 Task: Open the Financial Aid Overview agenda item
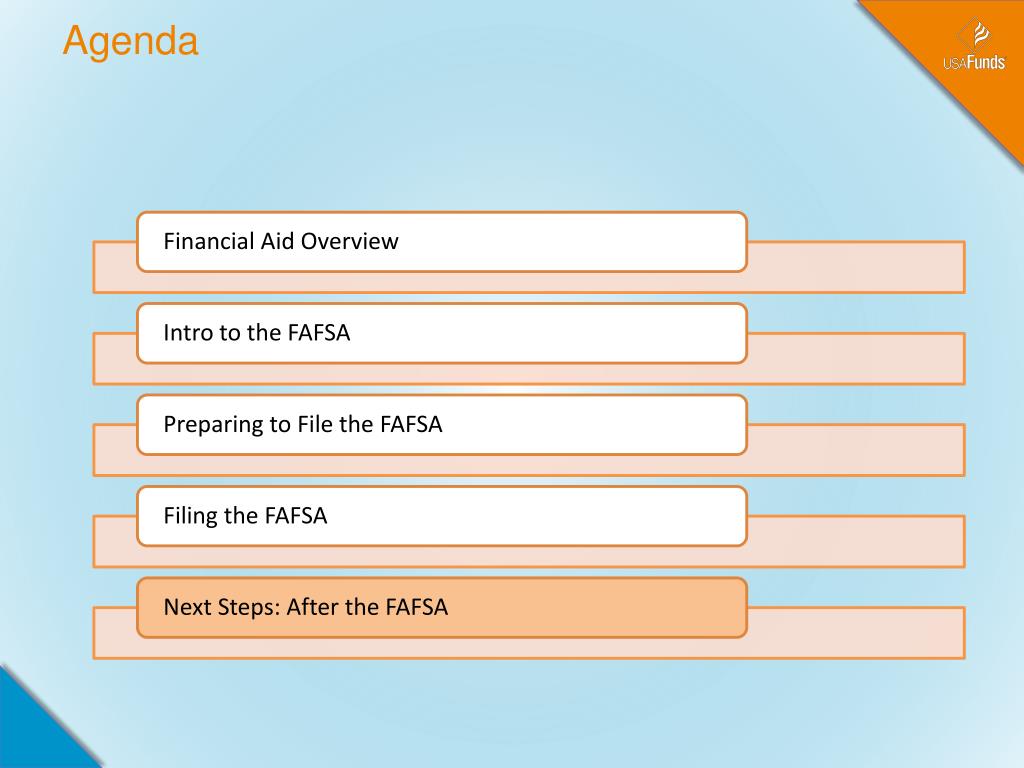441,242
